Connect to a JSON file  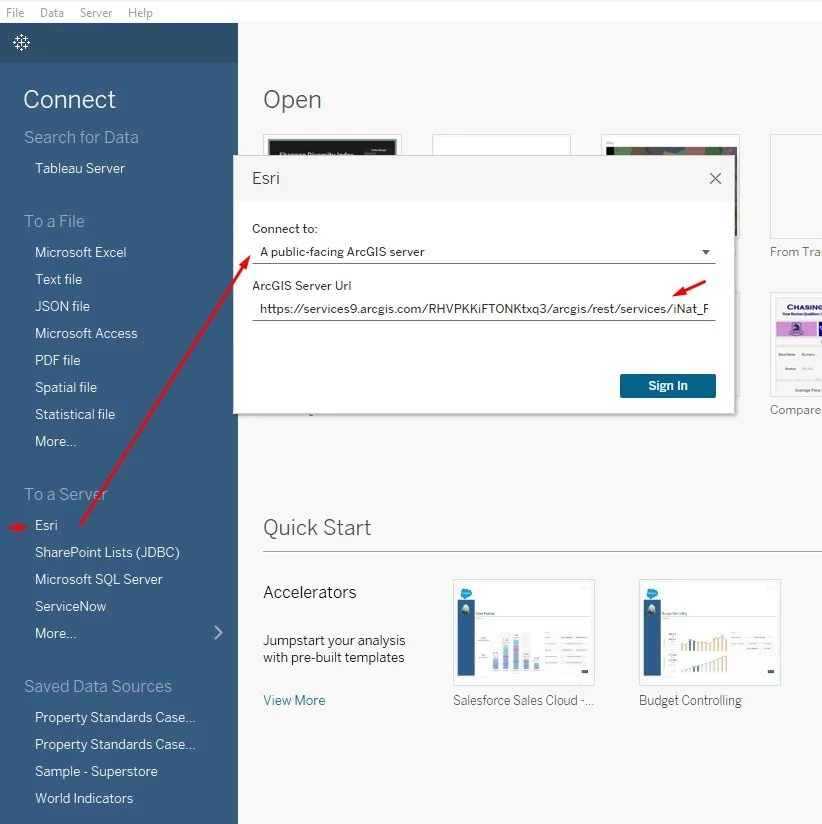[62, 306]
